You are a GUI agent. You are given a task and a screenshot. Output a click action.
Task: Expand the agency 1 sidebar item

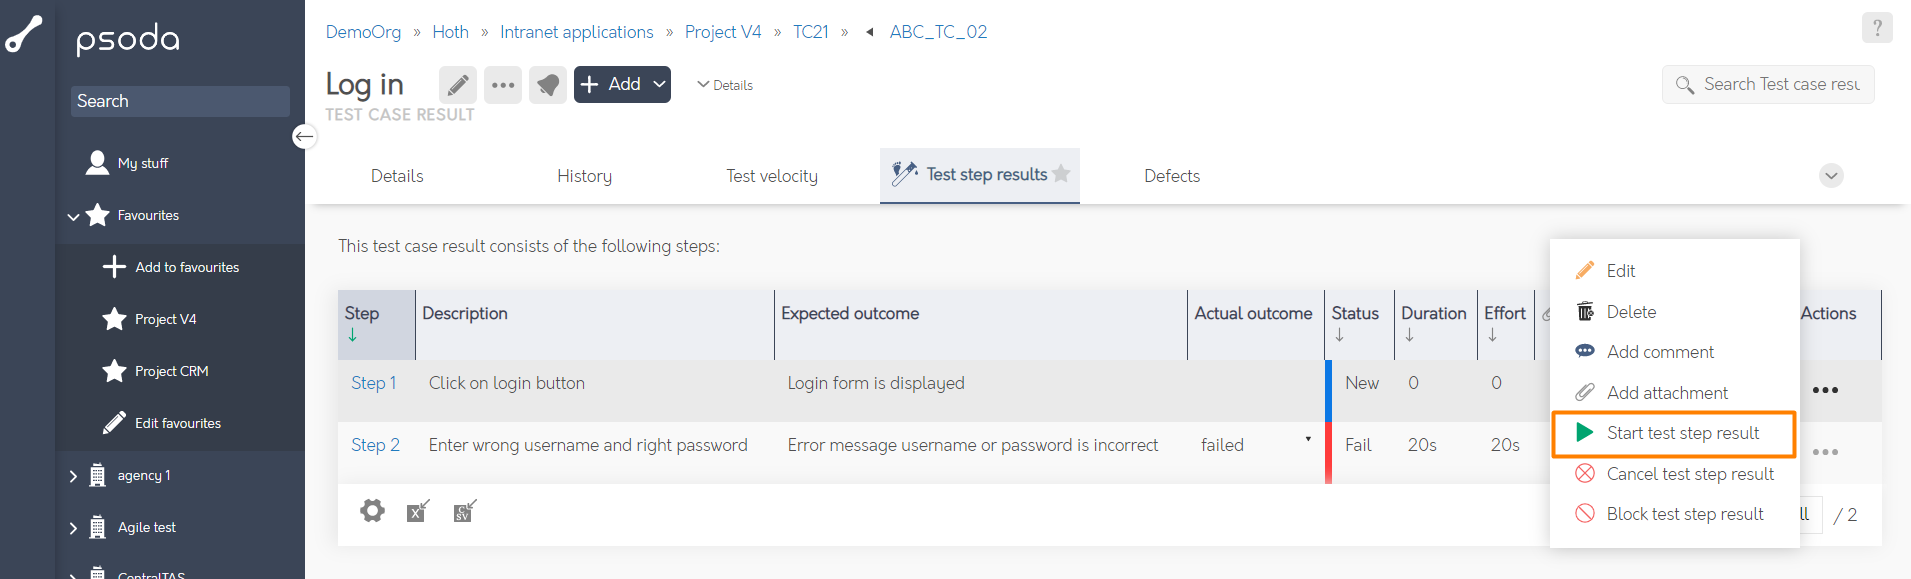[x=71, y=475]
